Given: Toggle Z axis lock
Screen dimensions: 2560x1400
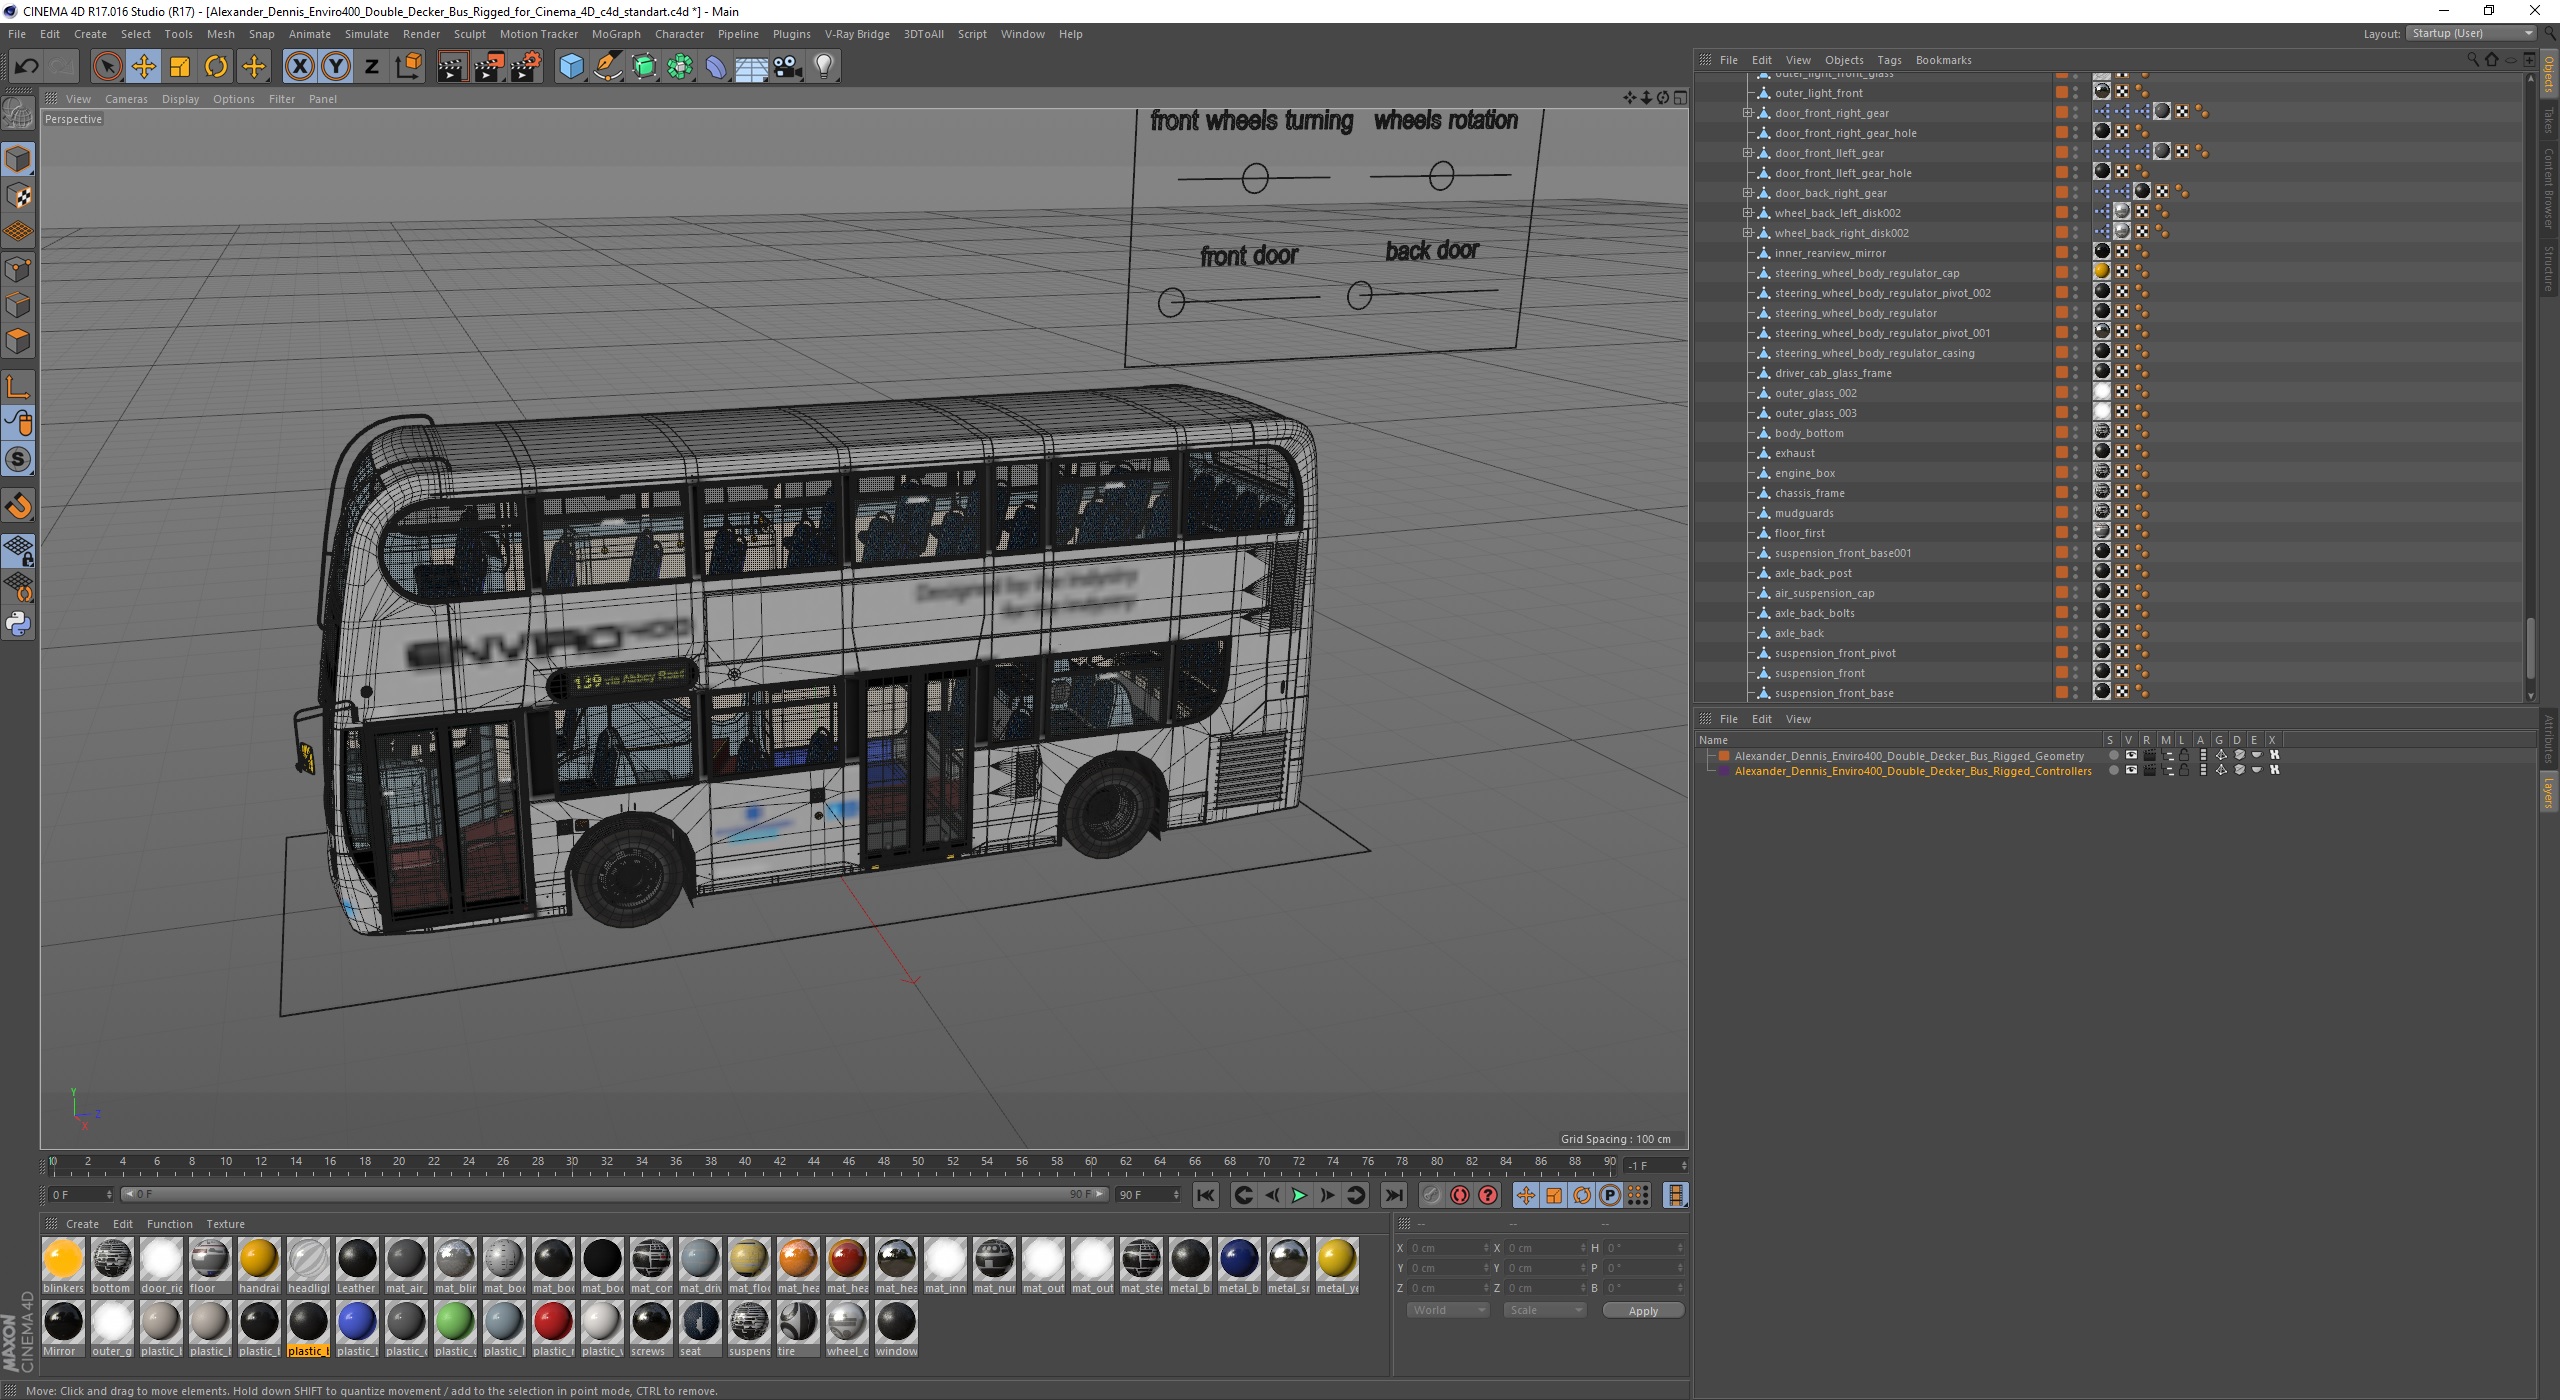Looking at the screenshot, I should tap(372, 66).
